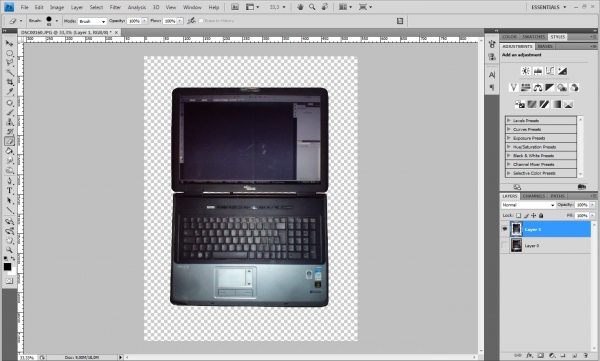Viewport: 600px width, 361px height.
Task: Select the Spot Healing Brush tool
Action: tap(9, 103)
